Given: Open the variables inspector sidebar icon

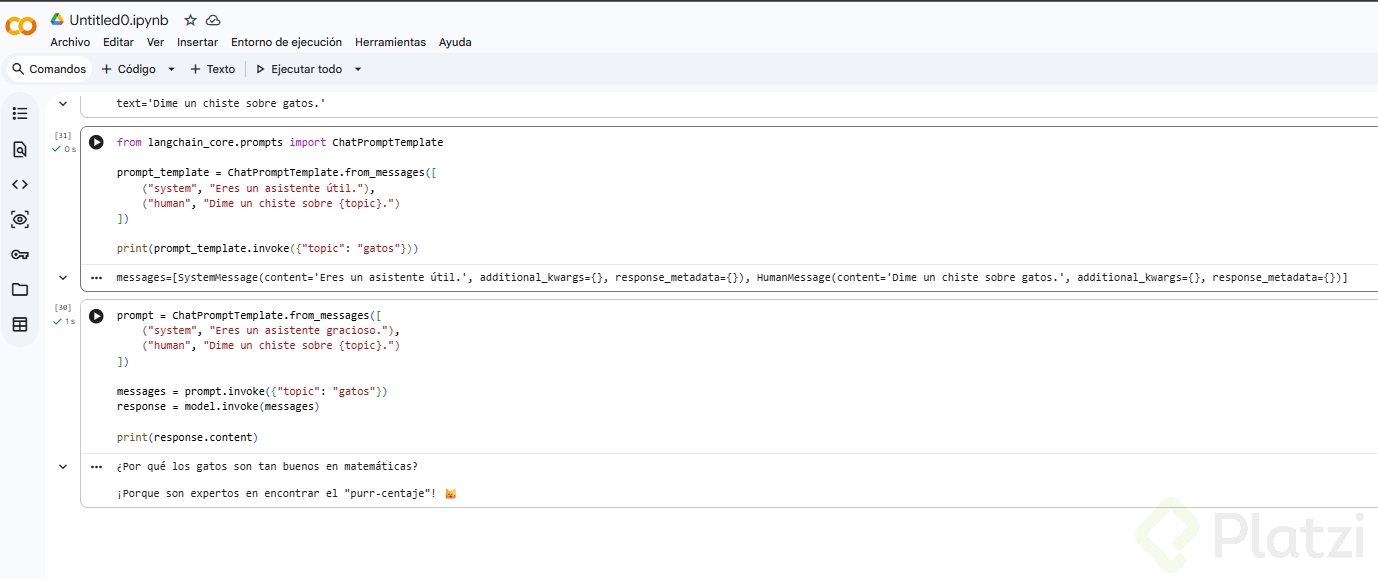Looking at the screenshot, I should [20, 219].
